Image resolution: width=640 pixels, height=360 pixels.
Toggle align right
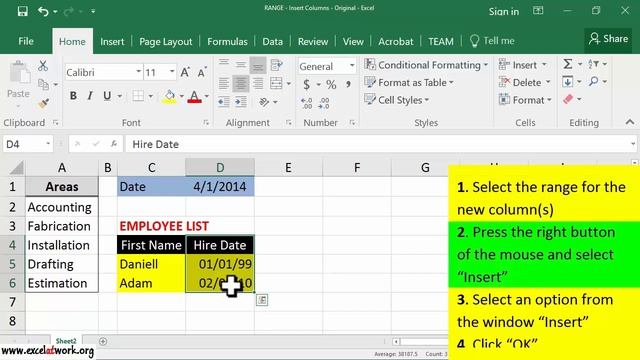pyautogui.click(x=258, y=83)
